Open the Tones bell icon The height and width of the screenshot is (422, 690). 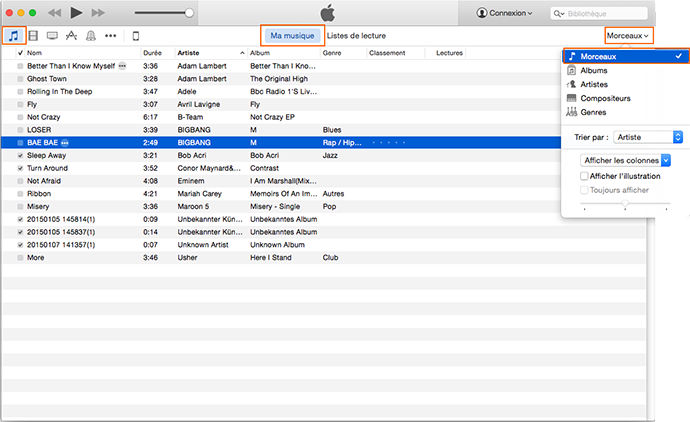pos(91,36)
